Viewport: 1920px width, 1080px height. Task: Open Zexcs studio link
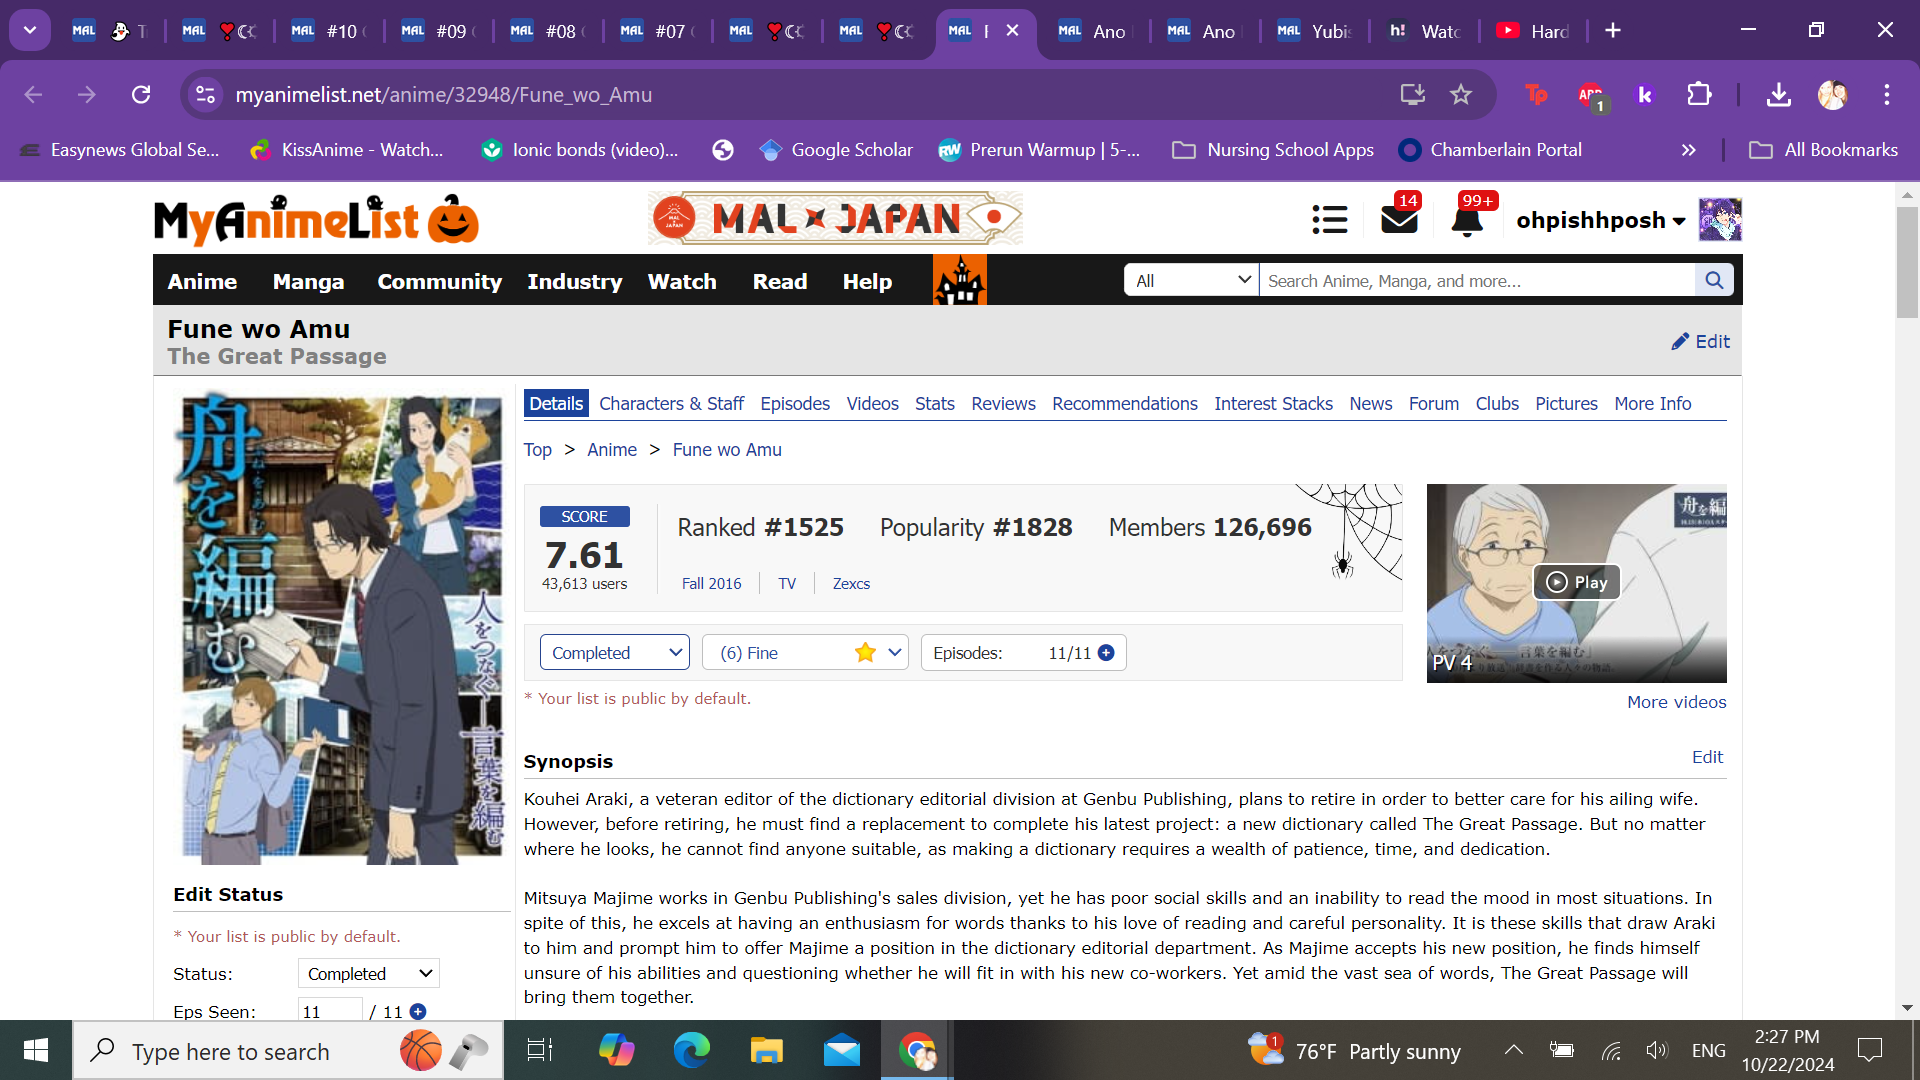pyautogui.click(x=851, y=584)
